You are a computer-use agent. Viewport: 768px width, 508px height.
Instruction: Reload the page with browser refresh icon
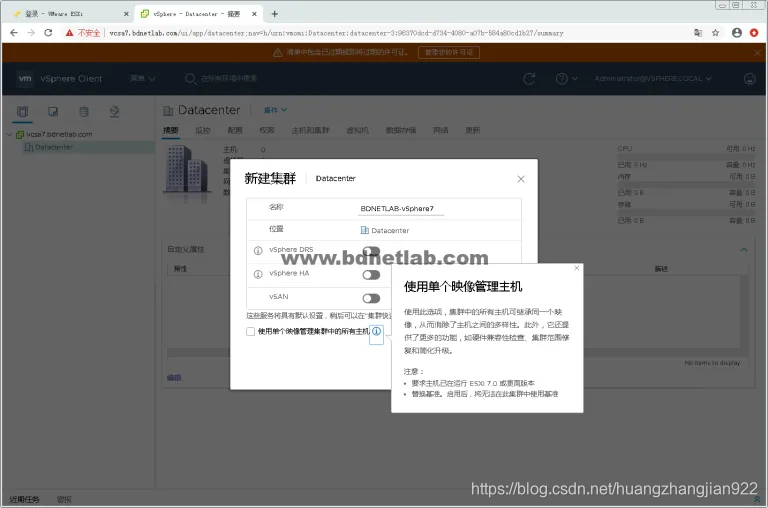coord(48,33)
